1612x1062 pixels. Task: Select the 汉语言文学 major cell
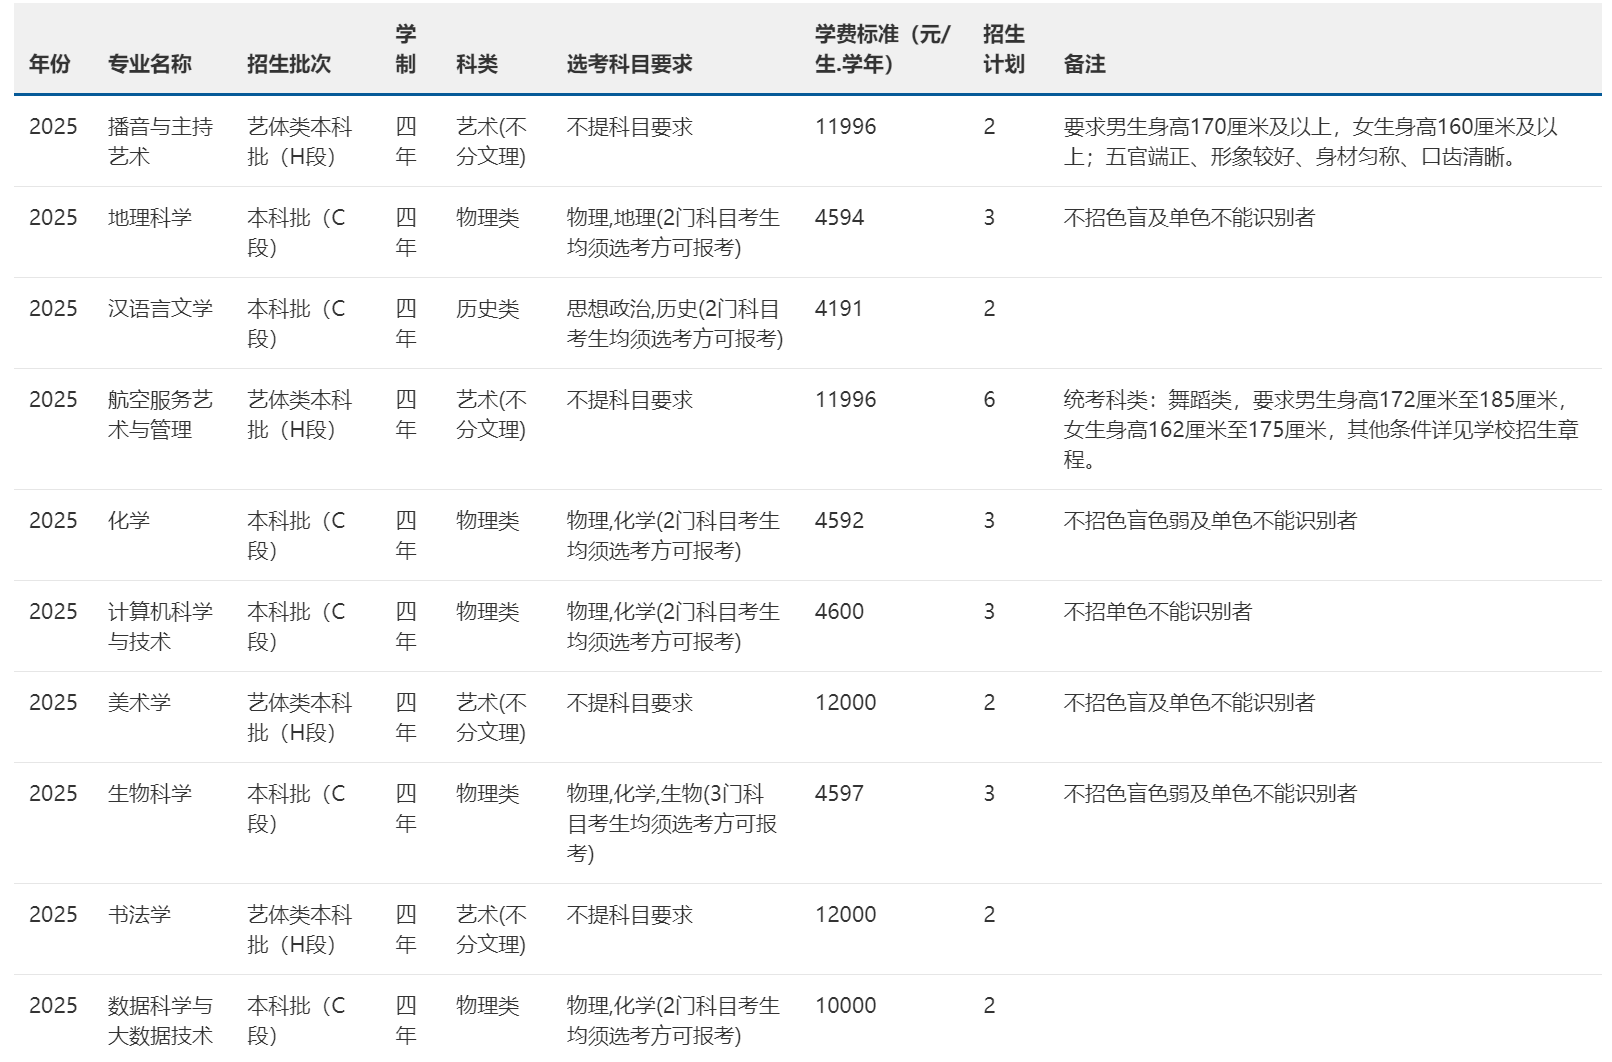pyautogui.click(x=161, y=309)
